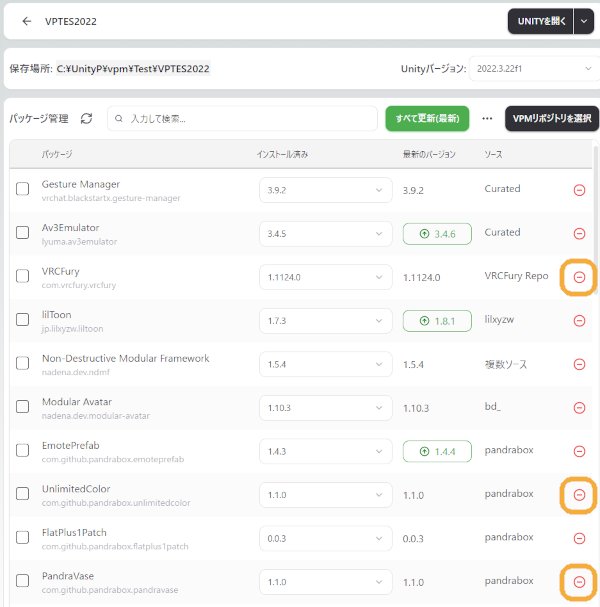
Task: Open NDMF version dropdown 1.5.4
Action: coord(326,364)
